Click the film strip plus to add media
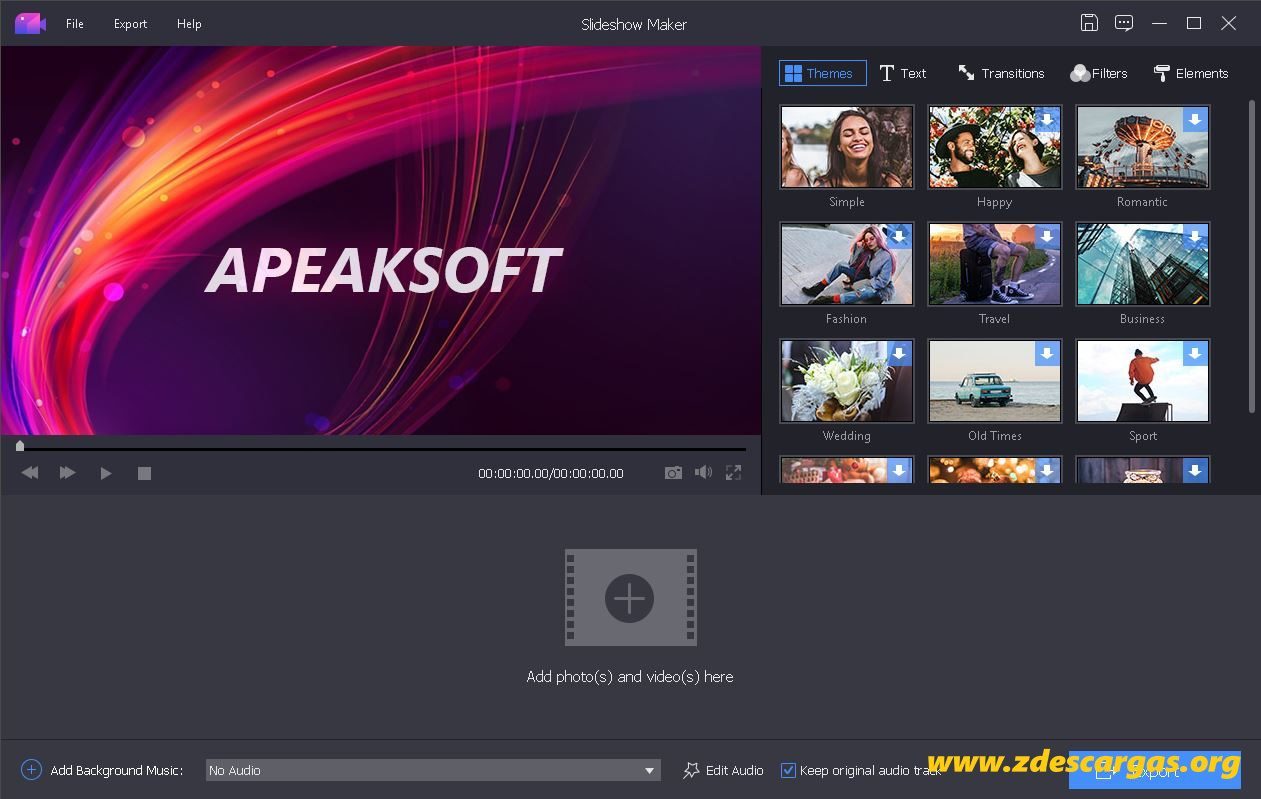 [x=630, y=597]
